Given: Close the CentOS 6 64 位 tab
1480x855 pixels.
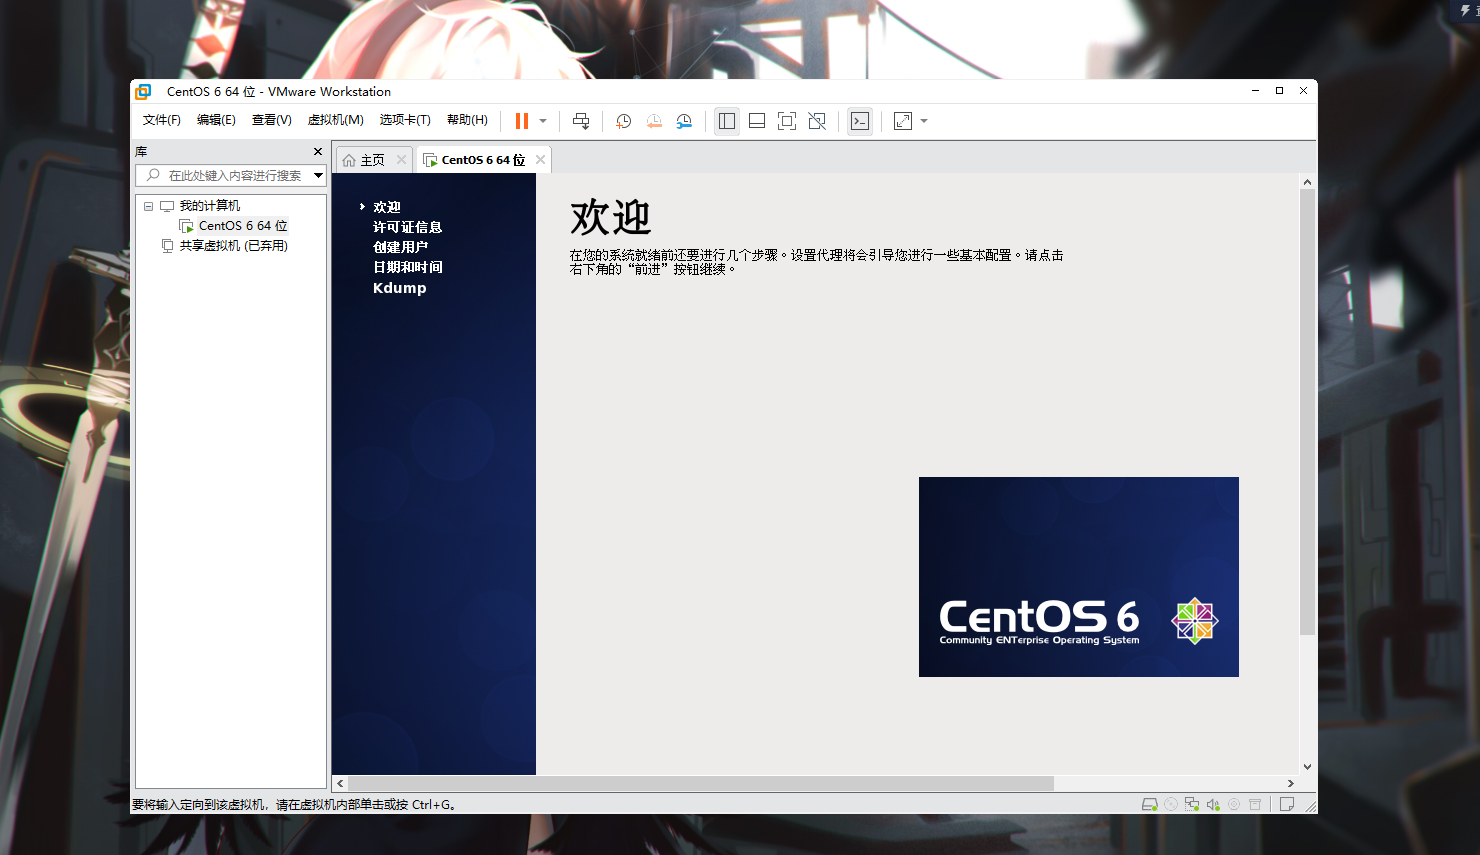Looking at the screenshot, I should (540, 160).
